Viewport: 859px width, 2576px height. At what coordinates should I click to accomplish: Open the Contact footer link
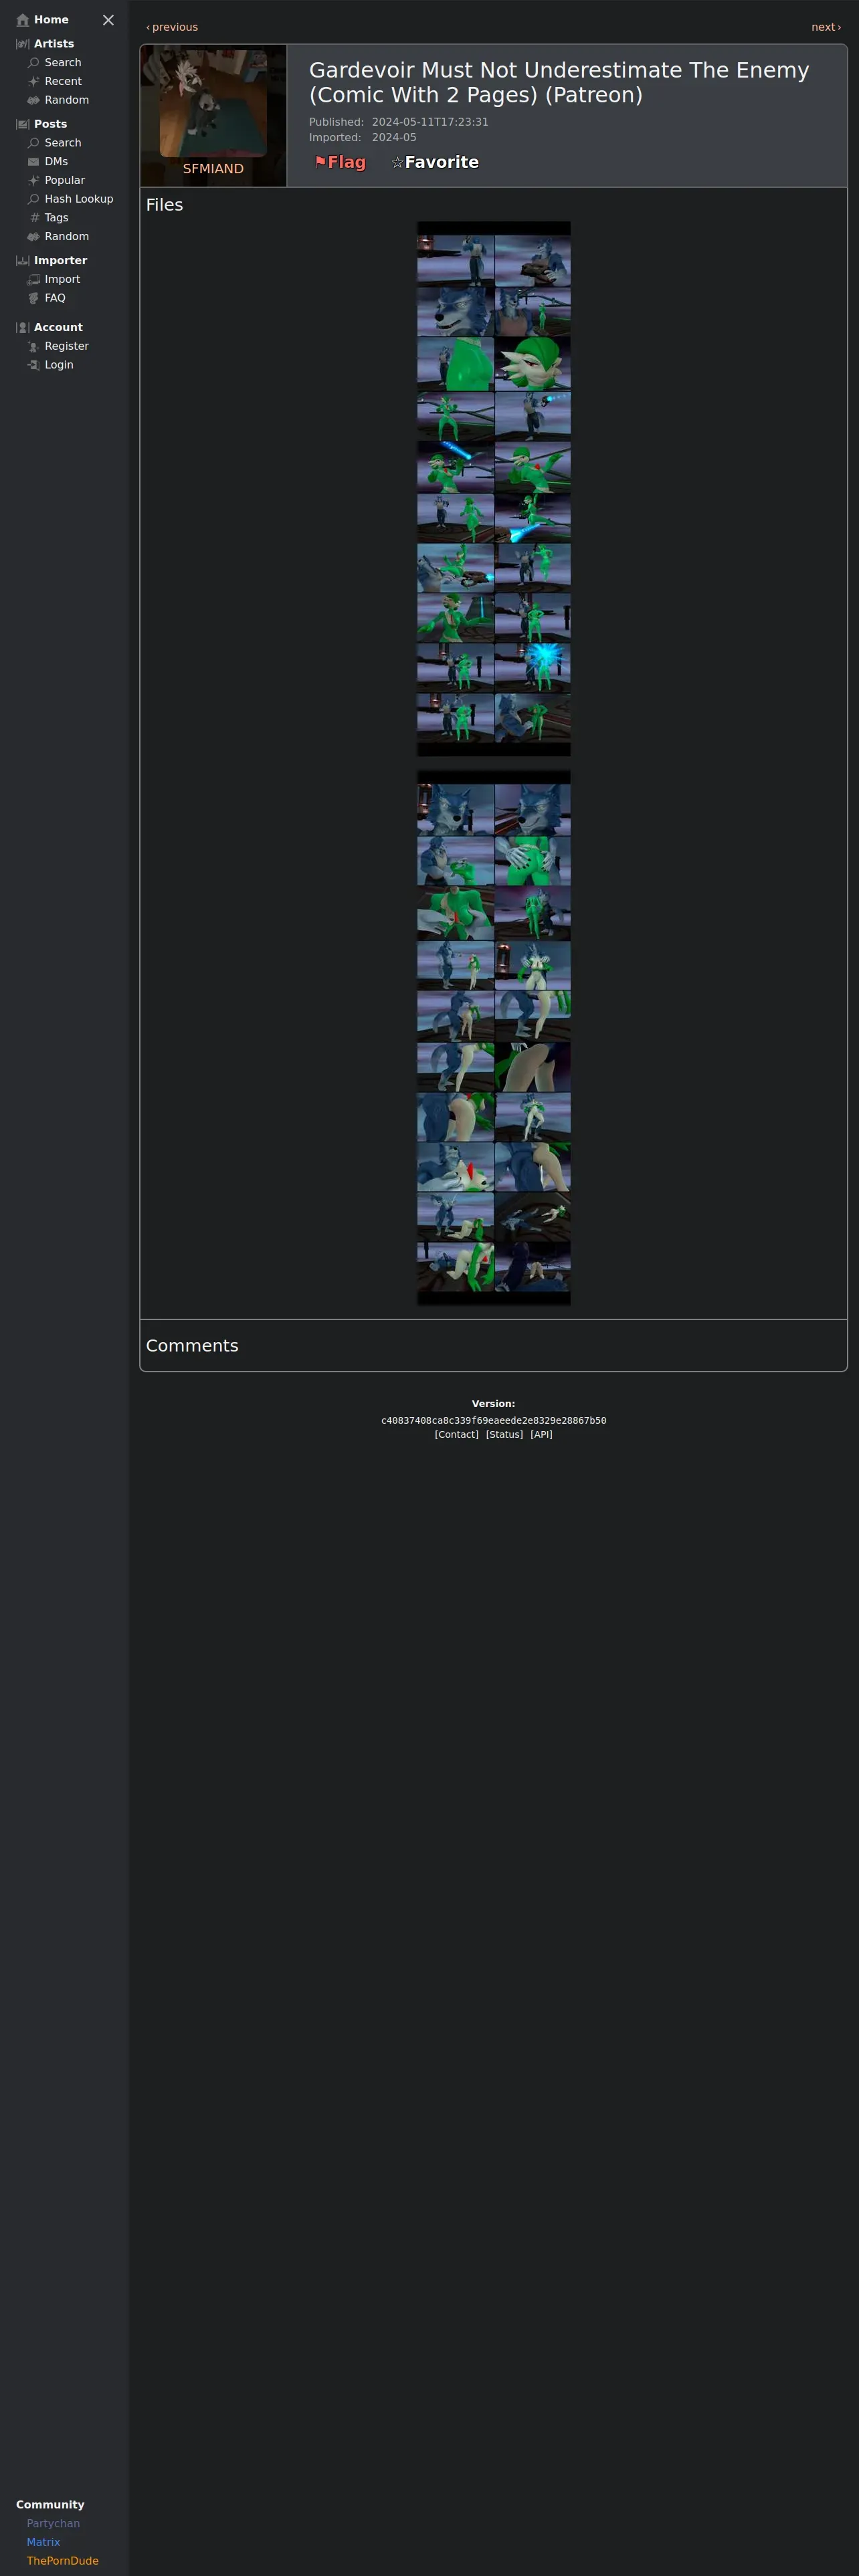pos(456,1434)
